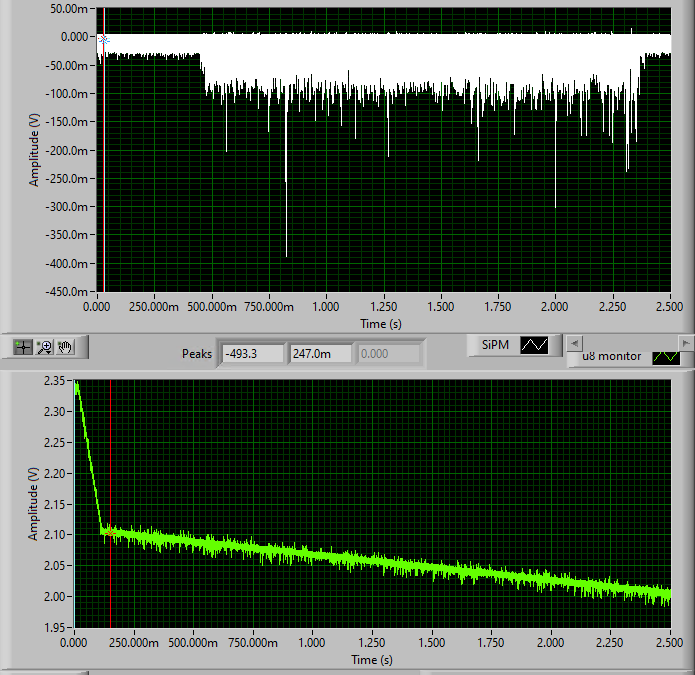This screenshot has height=675, width=695.
Task: Click the u8 monitor green waveform icon
Action: click(x=665, y=357)
